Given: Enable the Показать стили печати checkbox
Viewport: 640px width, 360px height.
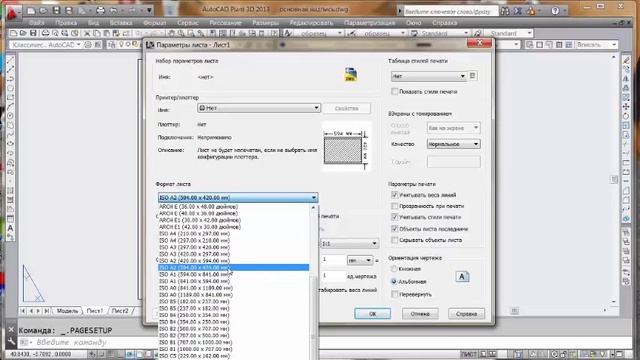Looking at the screenshot, I should pos(394,91).
